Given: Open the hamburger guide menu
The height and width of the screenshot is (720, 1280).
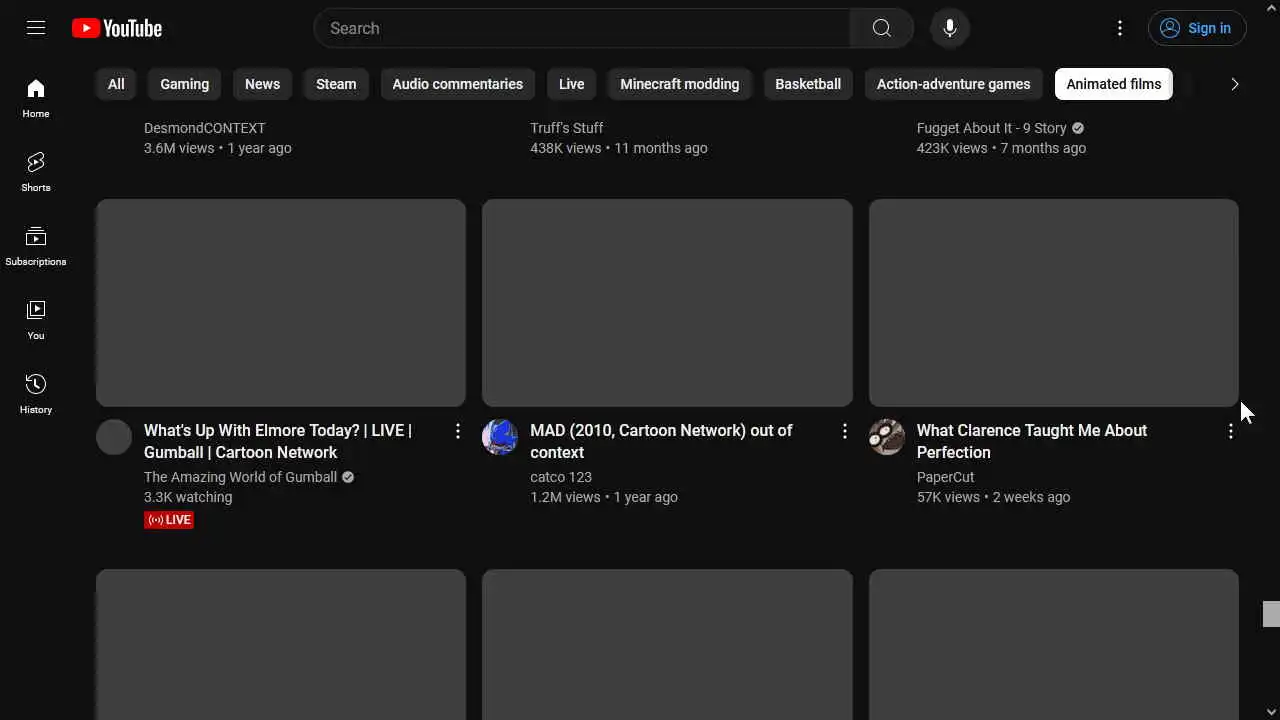Looking at the screenshot, I should click(x=36, y=28).
